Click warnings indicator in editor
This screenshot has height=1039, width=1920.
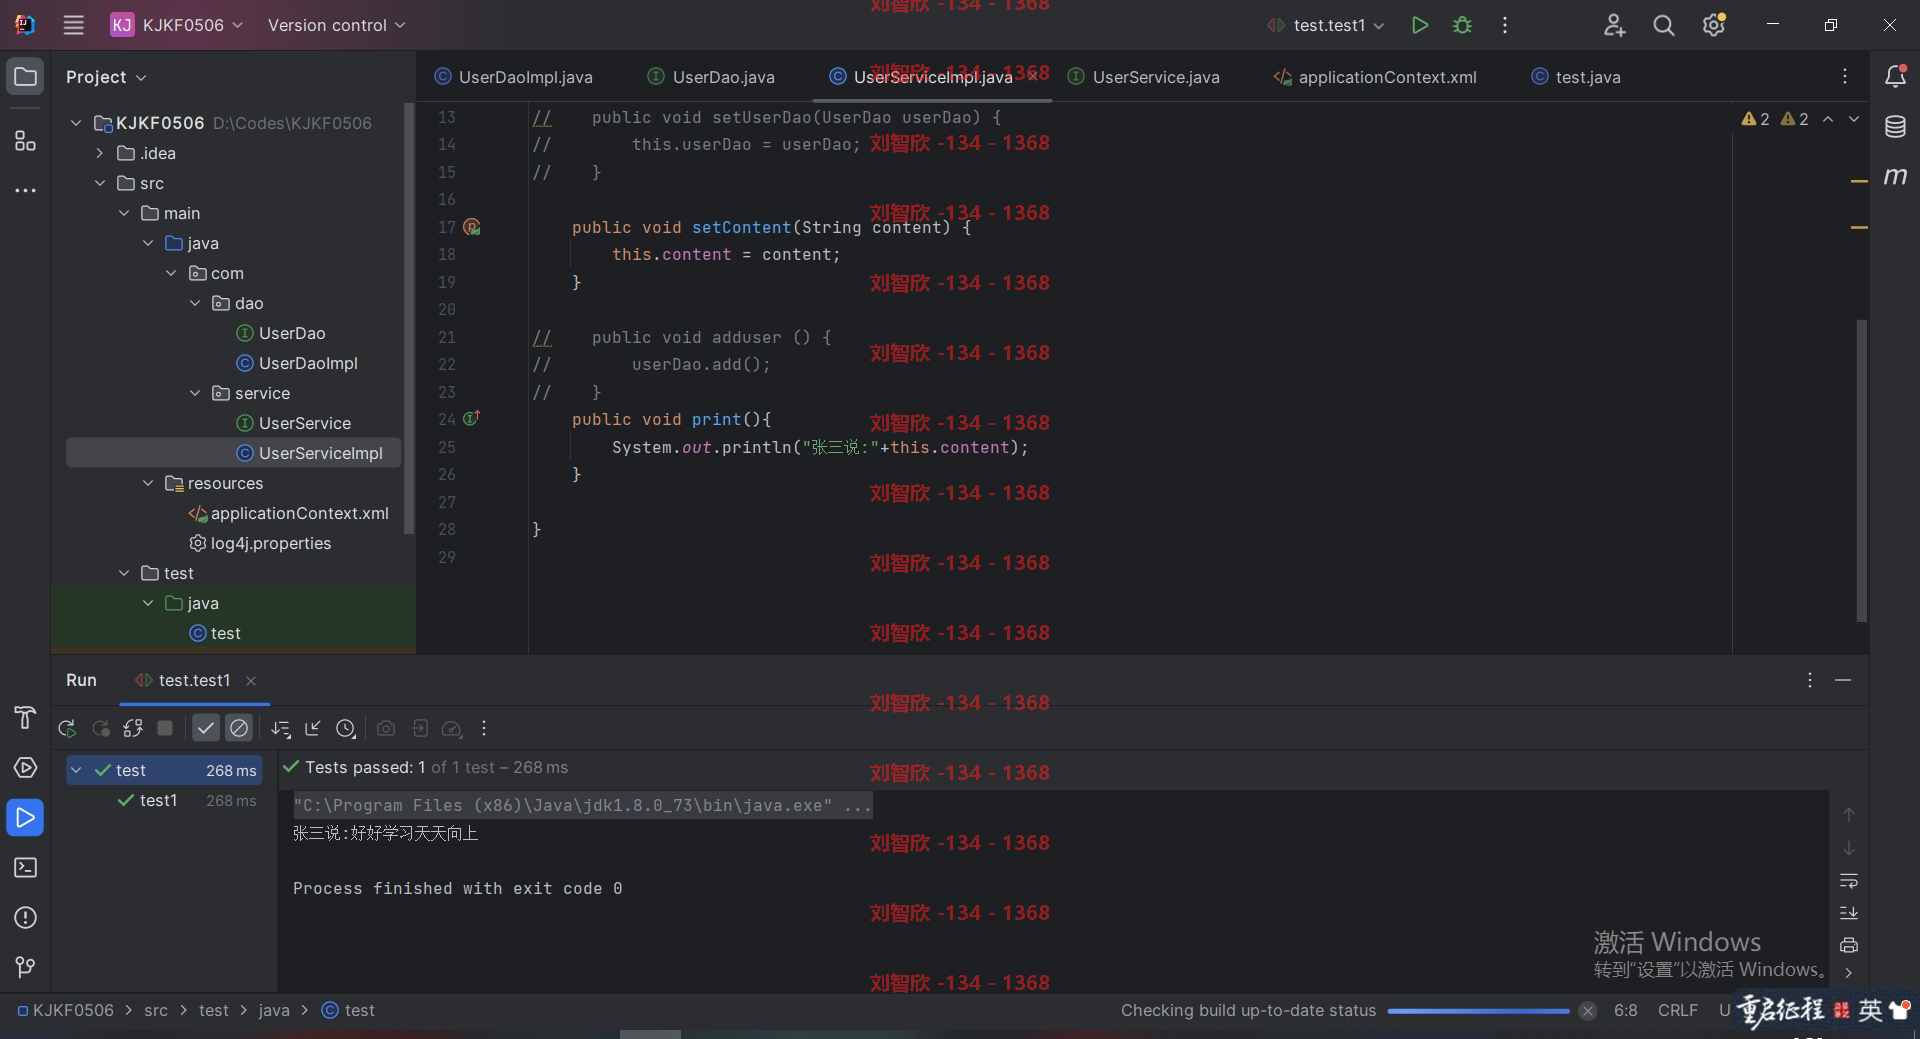point(1775,119)
